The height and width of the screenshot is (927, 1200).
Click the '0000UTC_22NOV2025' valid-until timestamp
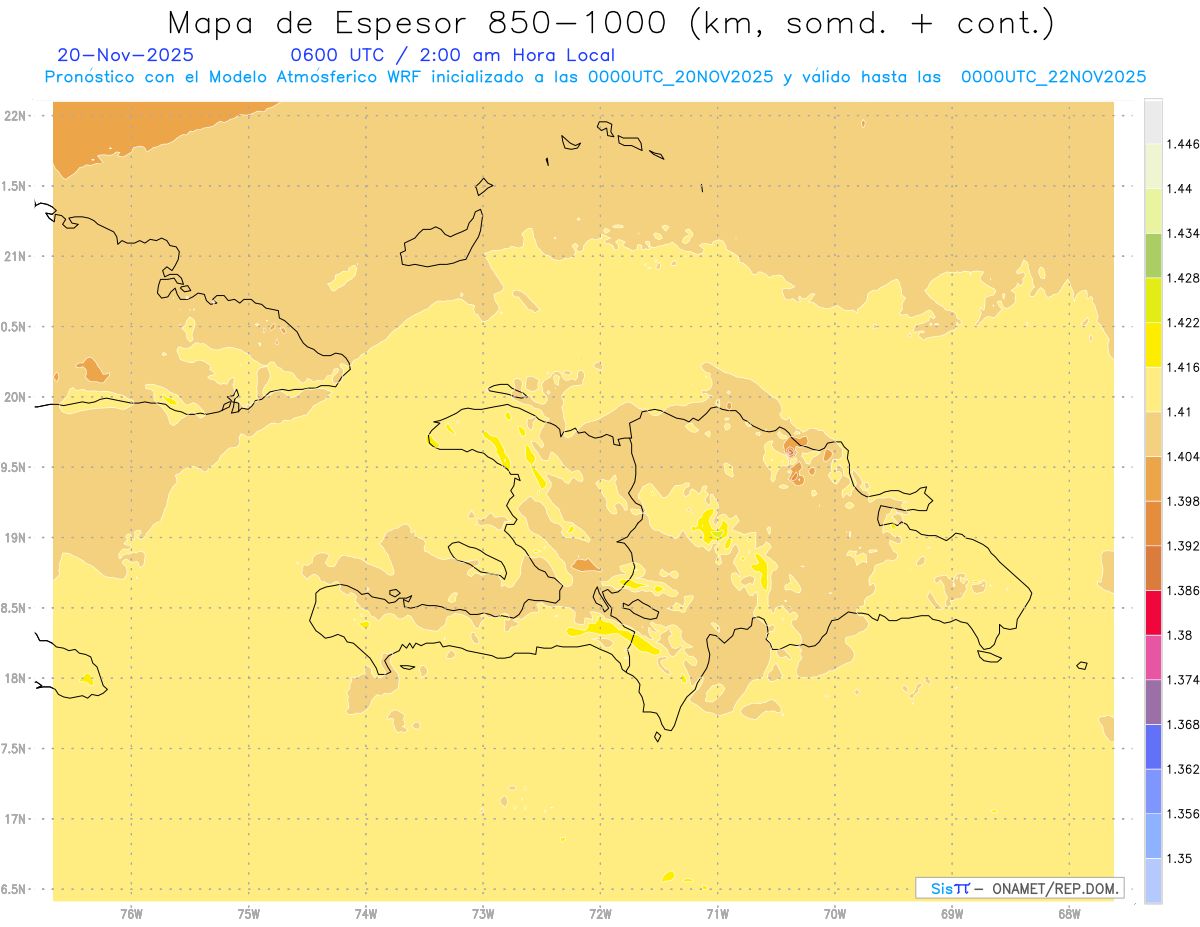[x=1053, y=77]
